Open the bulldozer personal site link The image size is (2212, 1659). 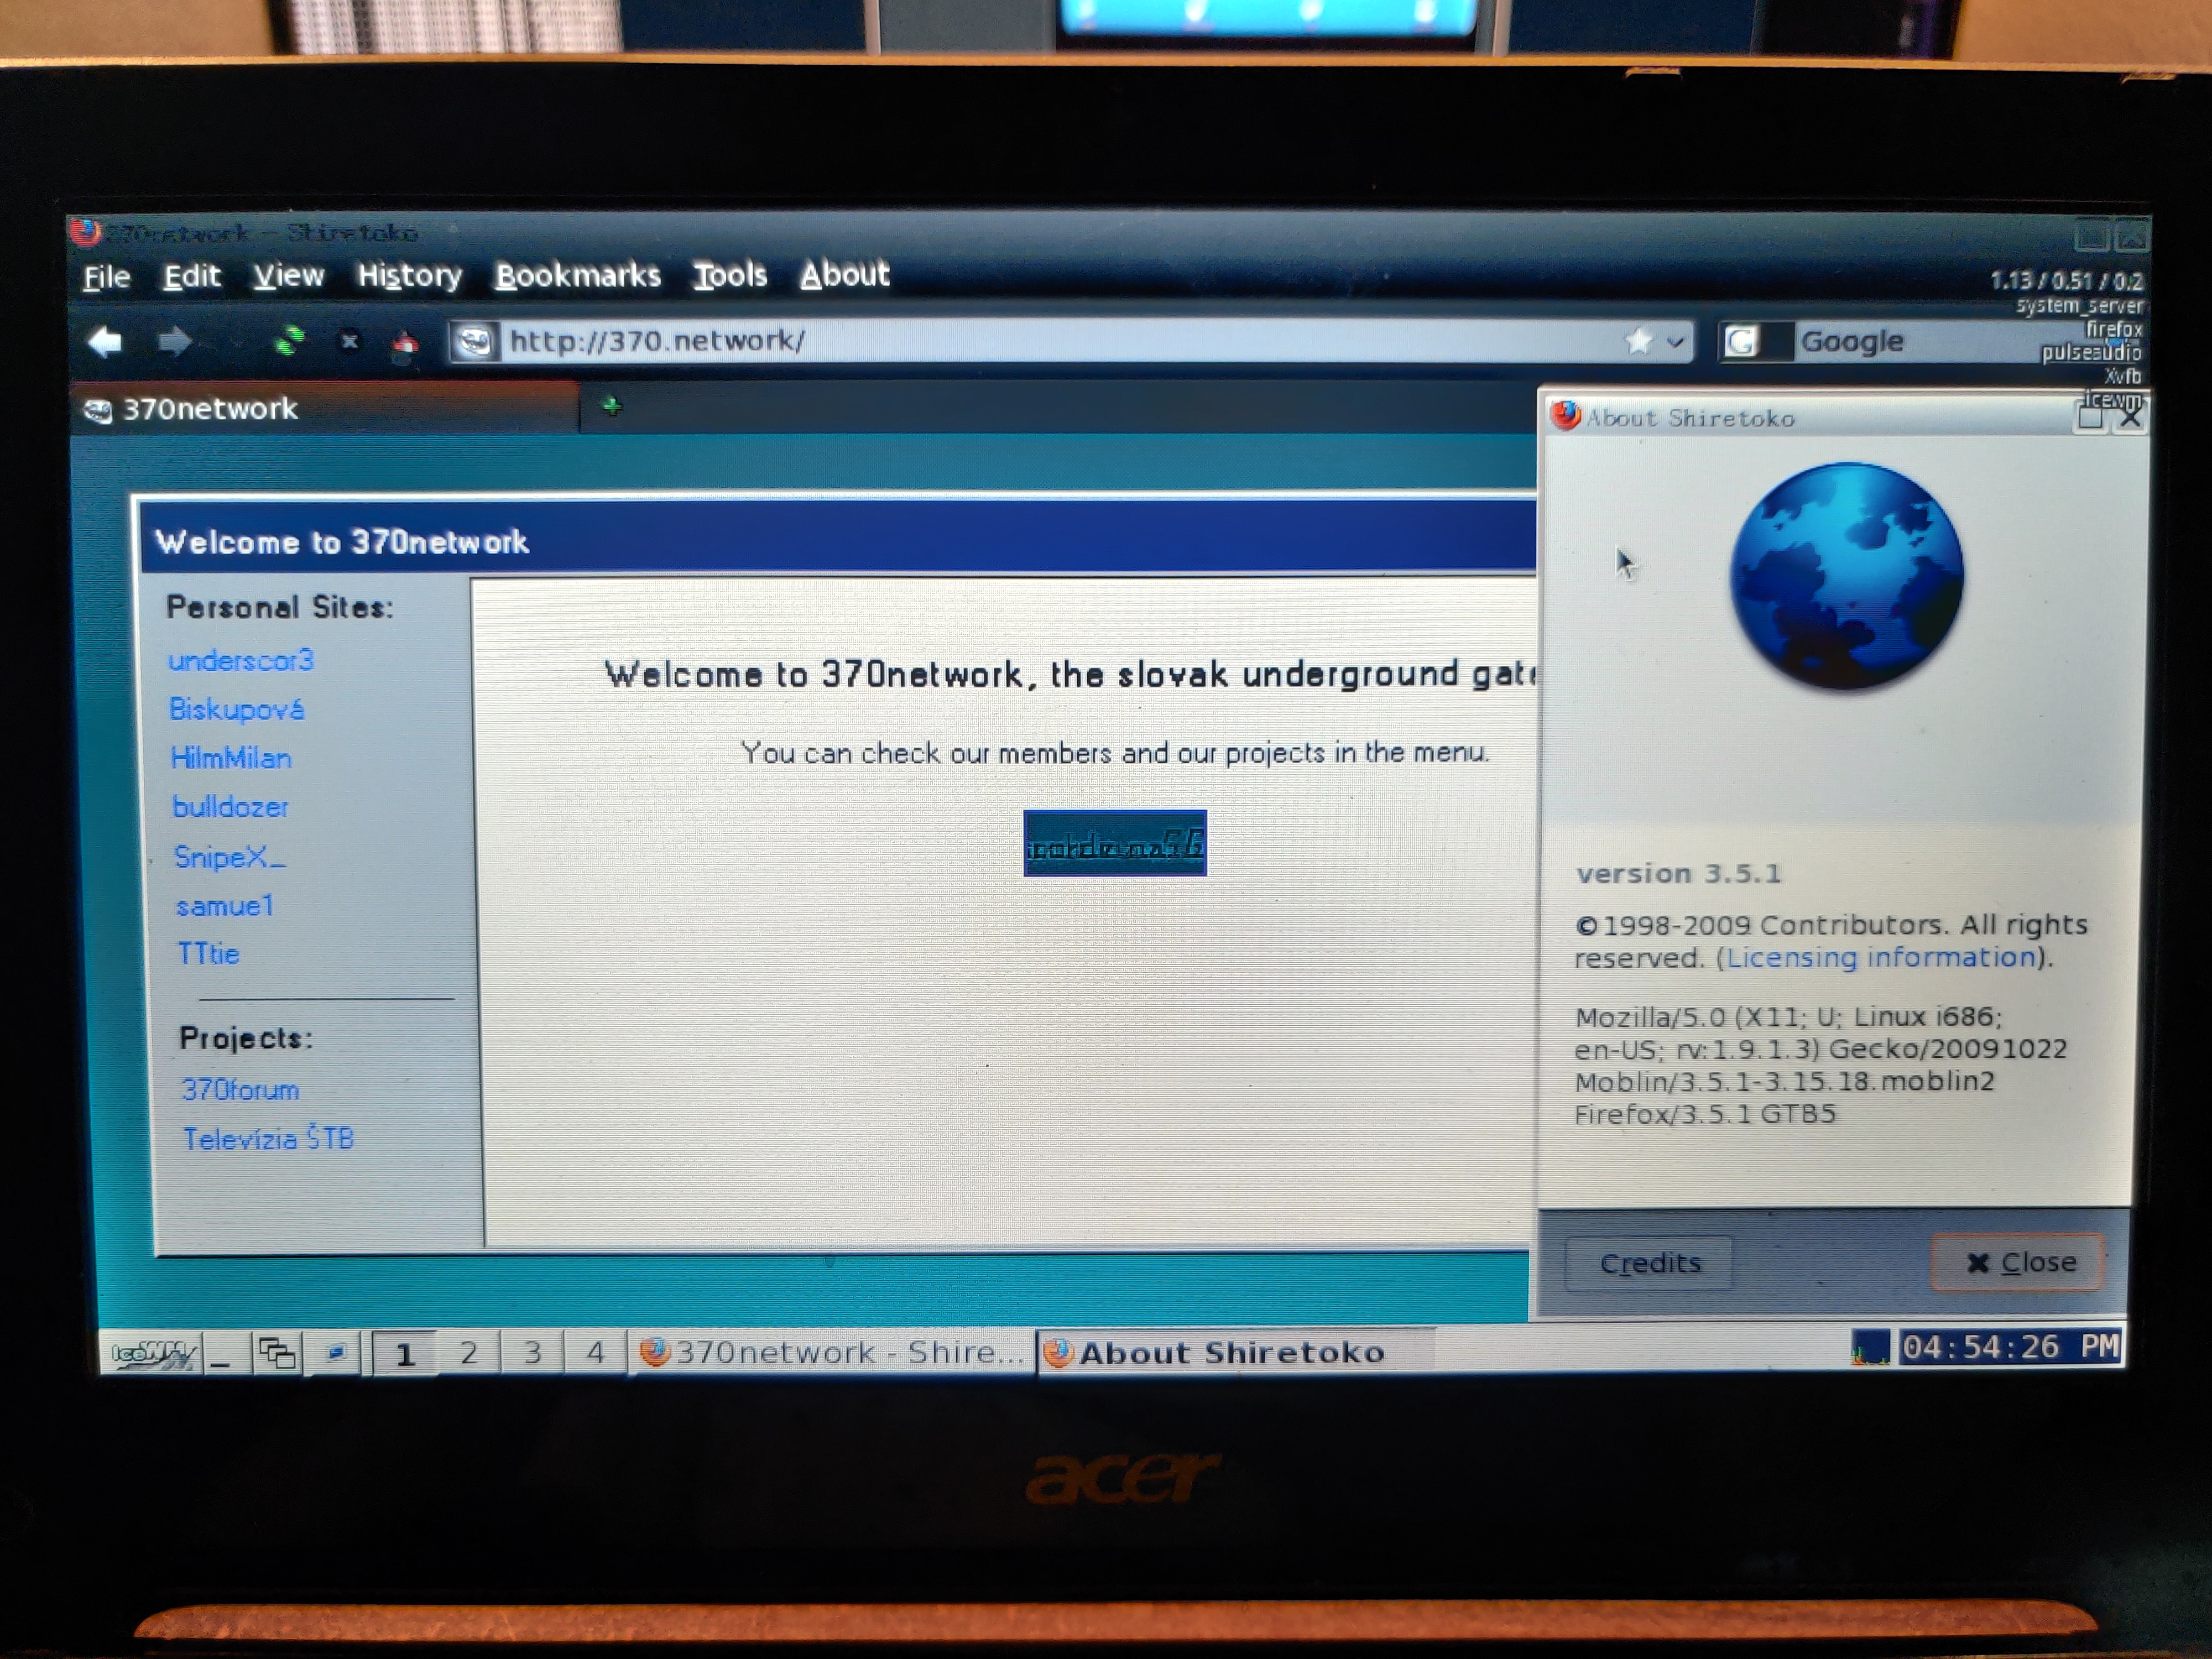(230, 806)
